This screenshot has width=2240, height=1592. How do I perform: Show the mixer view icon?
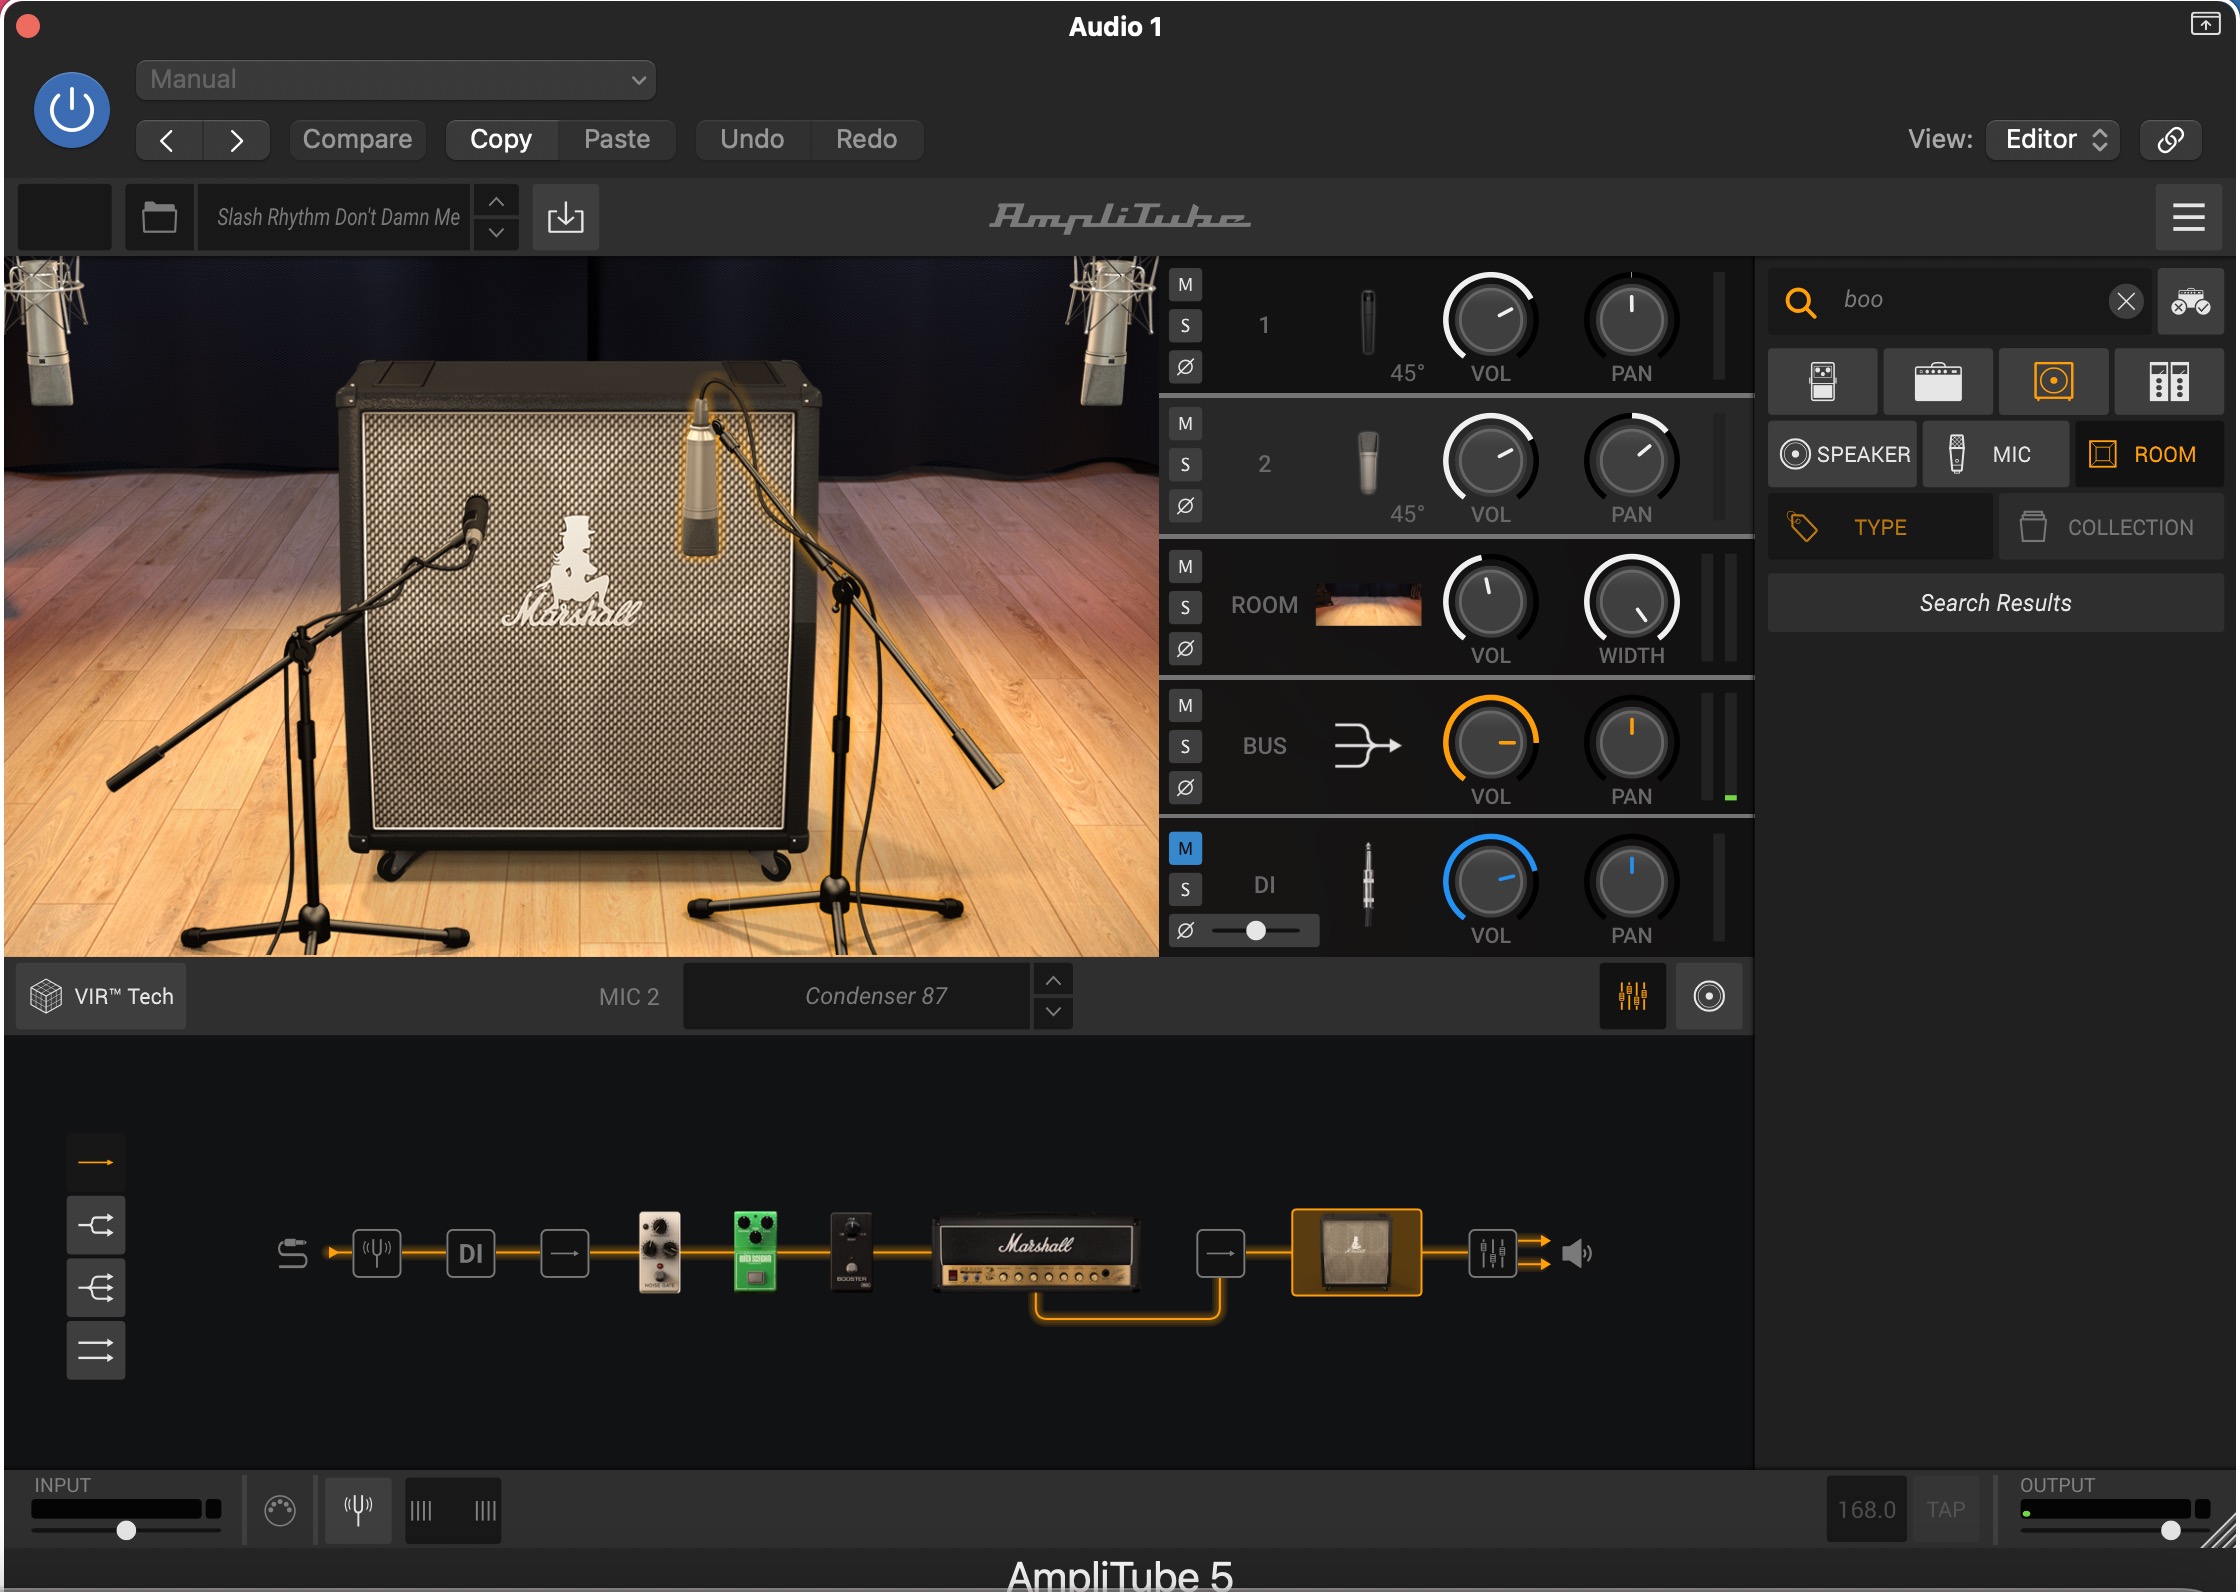pos(1632,996)
